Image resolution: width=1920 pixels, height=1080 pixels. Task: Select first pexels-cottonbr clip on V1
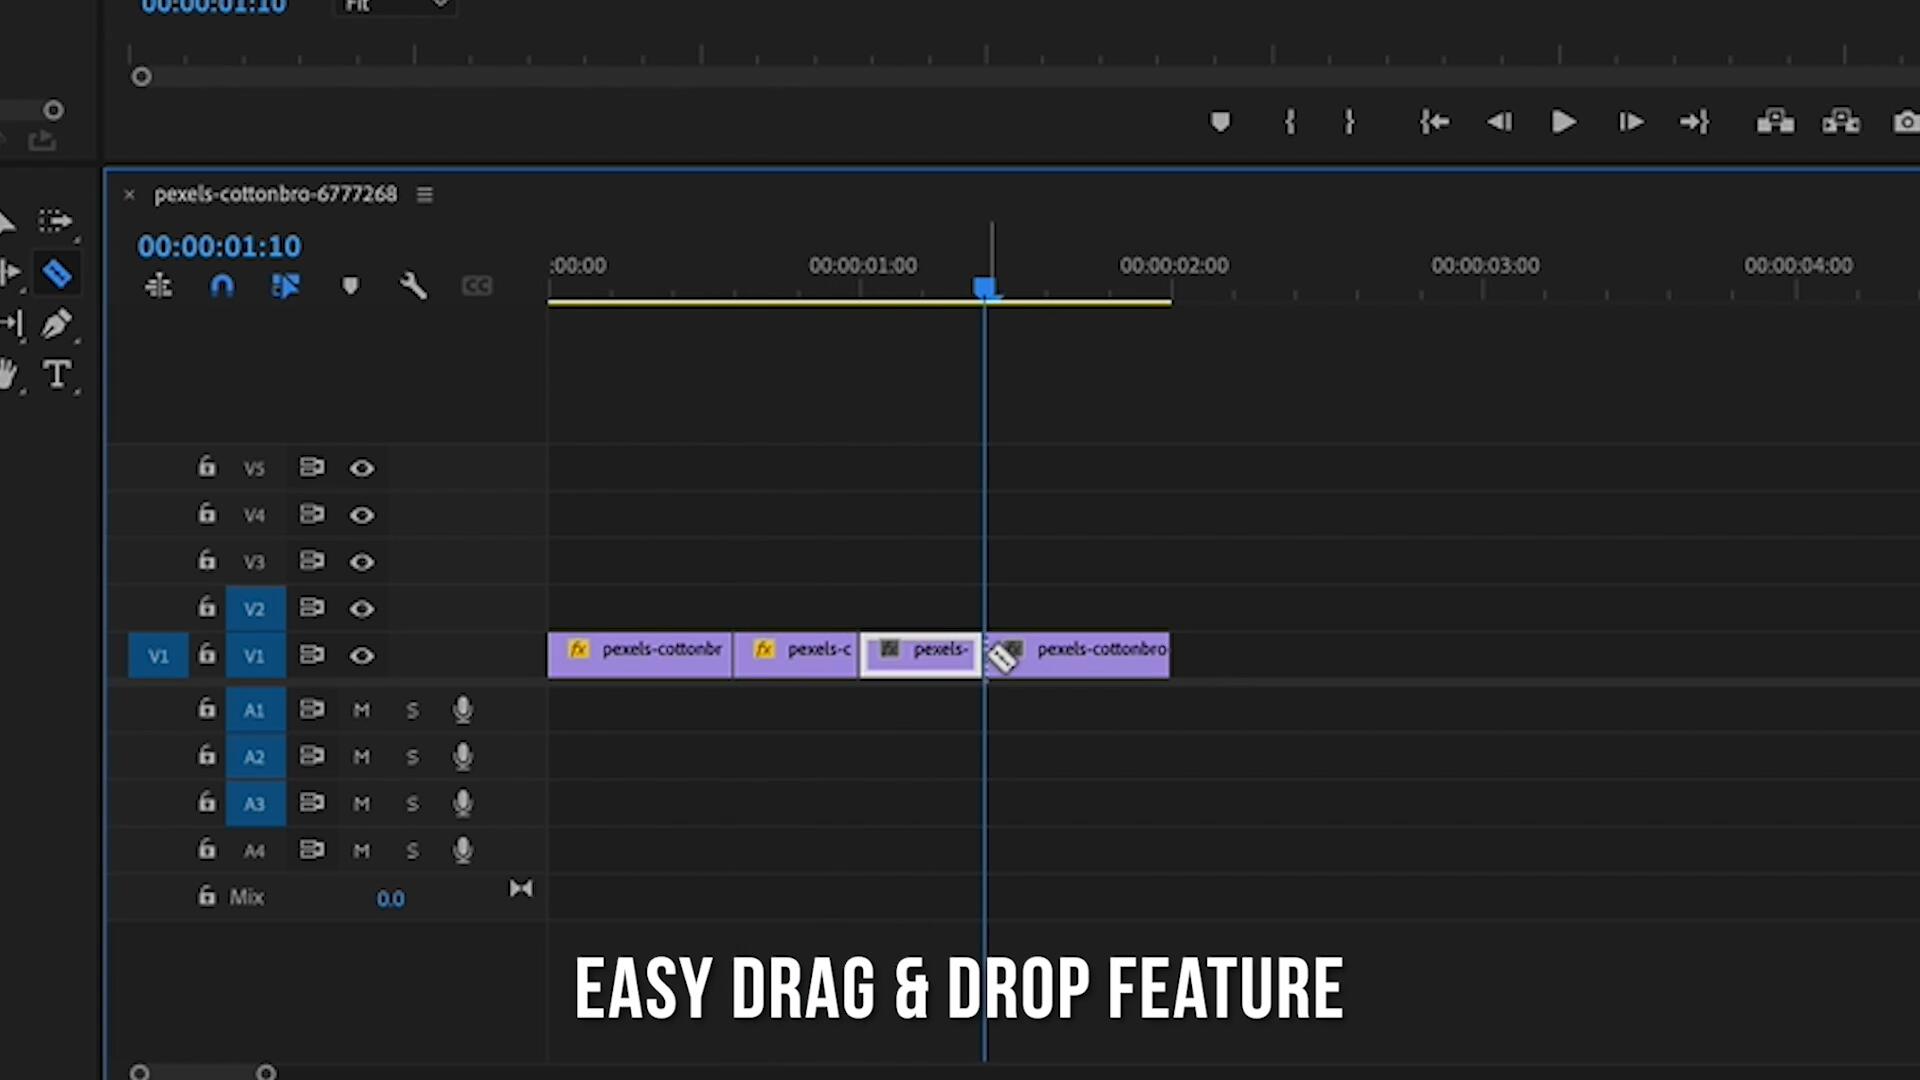click(x=639, y=655)
